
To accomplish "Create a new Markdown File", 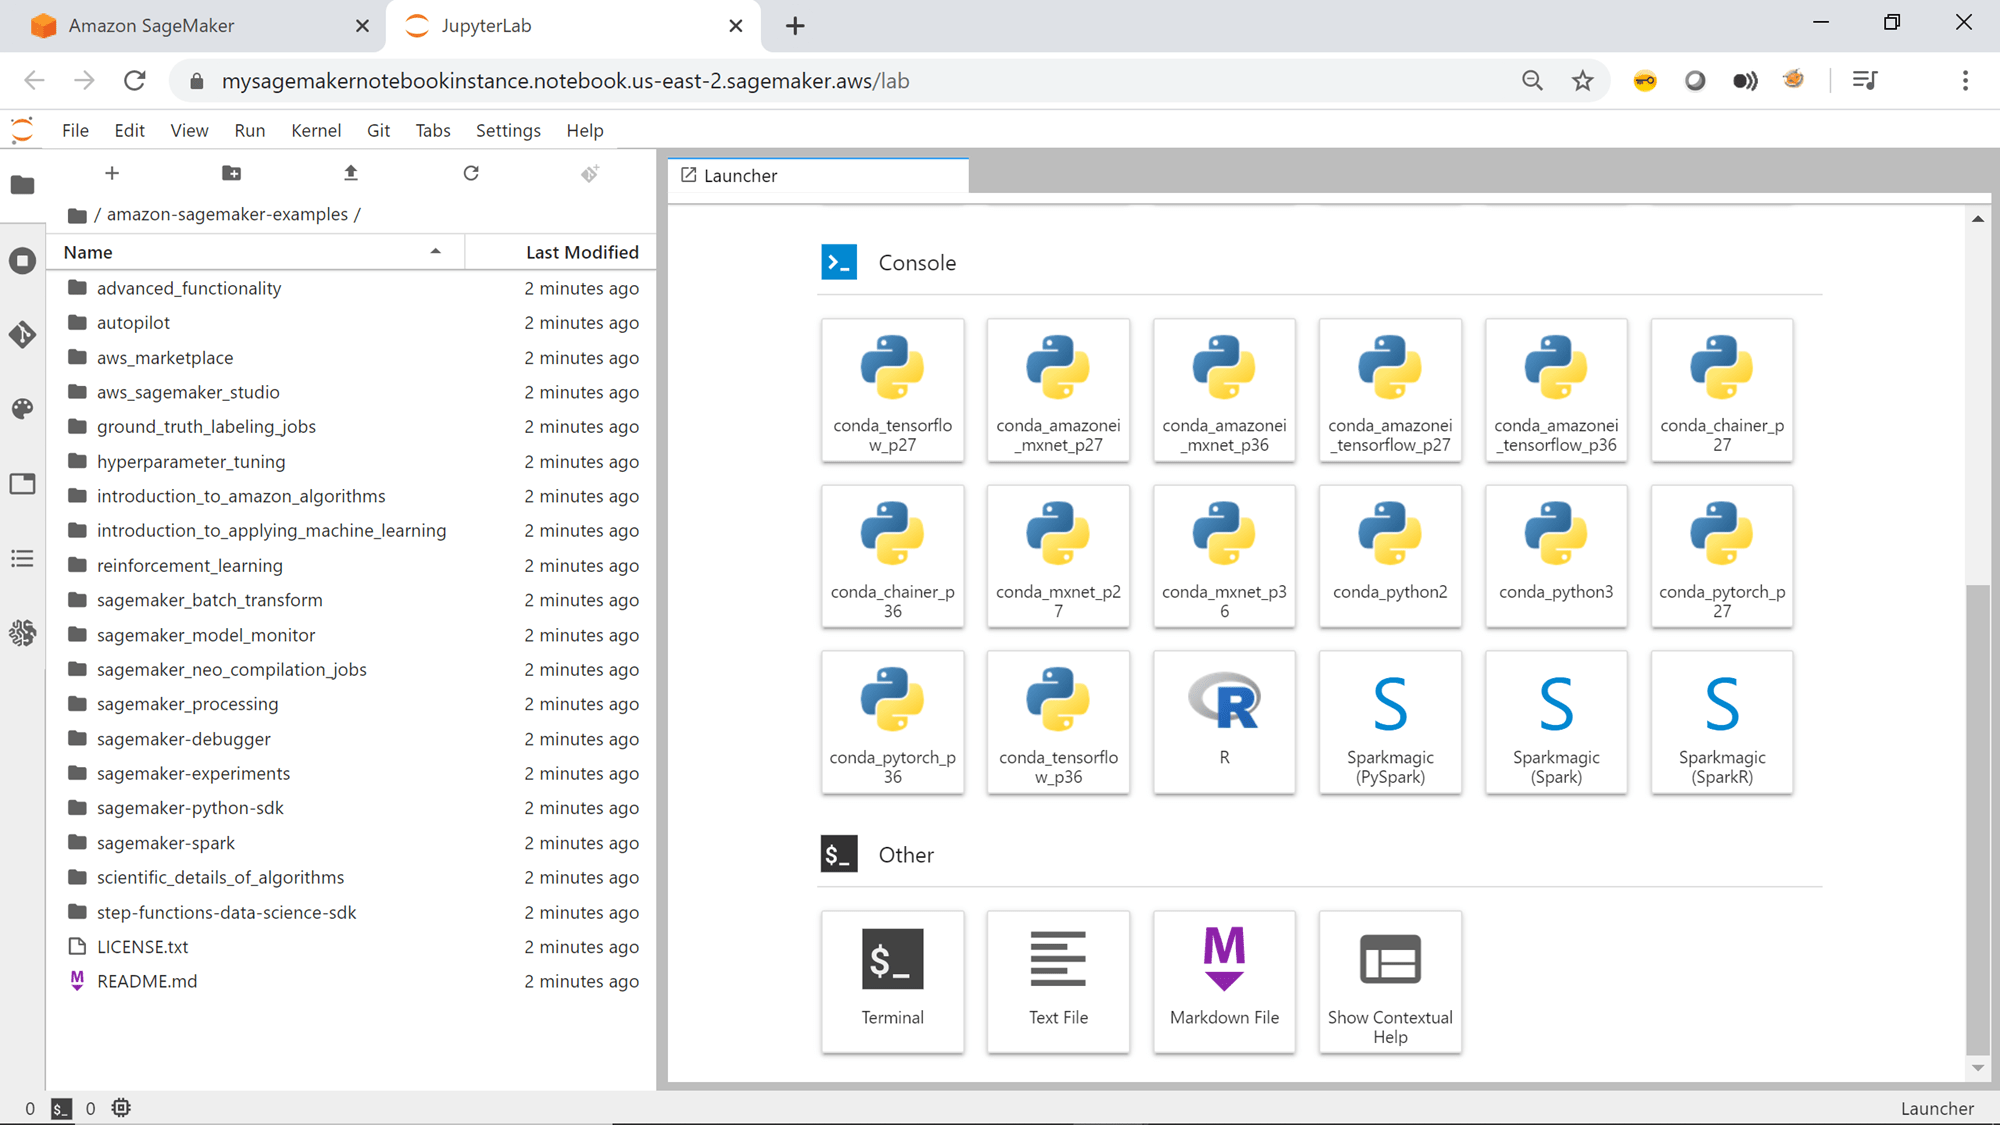I will point(1224,980).
